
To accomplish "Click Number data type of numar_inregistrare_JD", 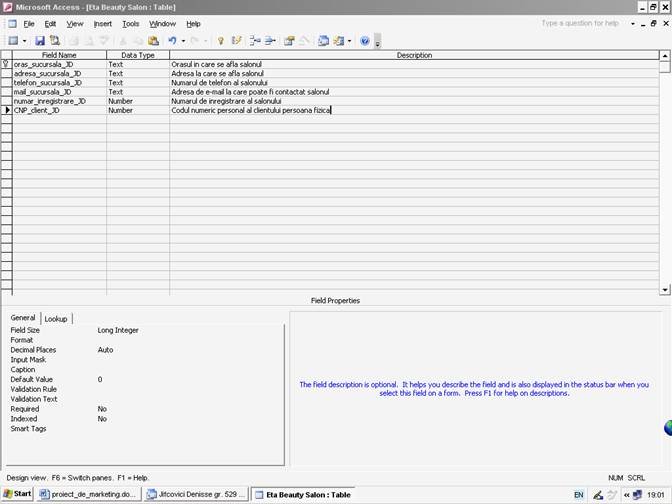I will 120,101.
